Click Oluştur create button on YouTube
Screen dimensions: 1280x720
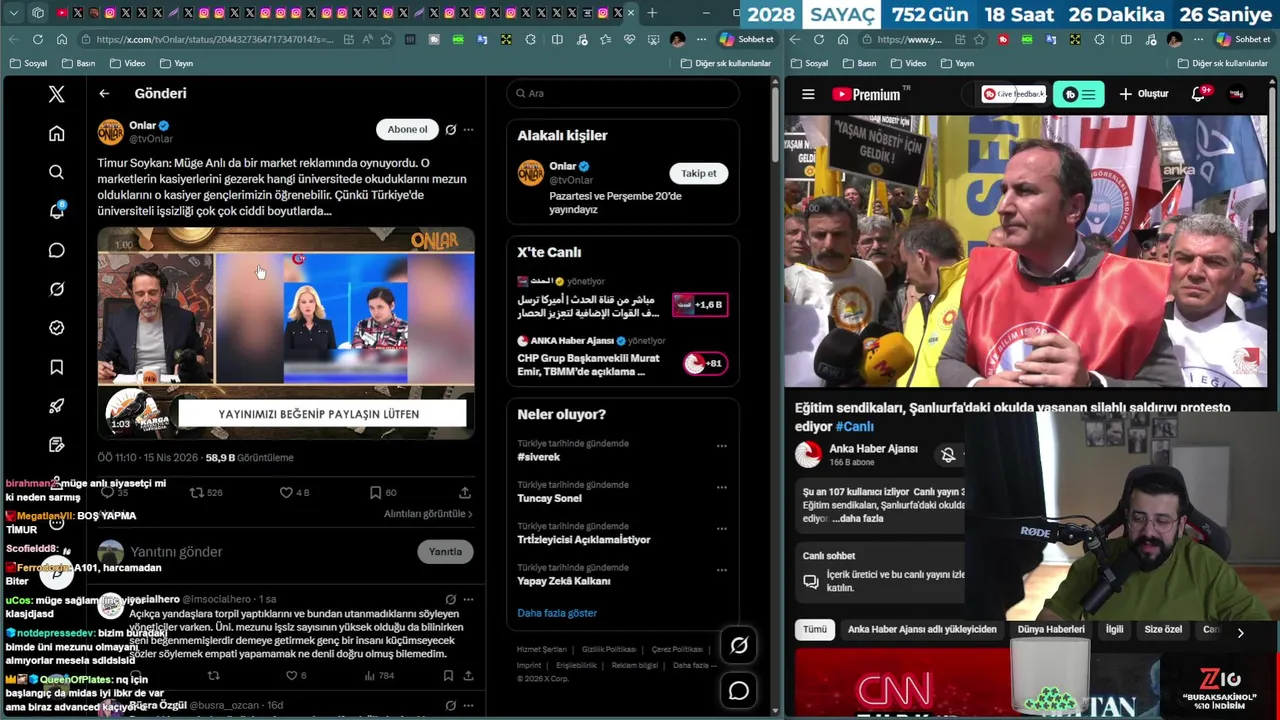click(1144, 94)
